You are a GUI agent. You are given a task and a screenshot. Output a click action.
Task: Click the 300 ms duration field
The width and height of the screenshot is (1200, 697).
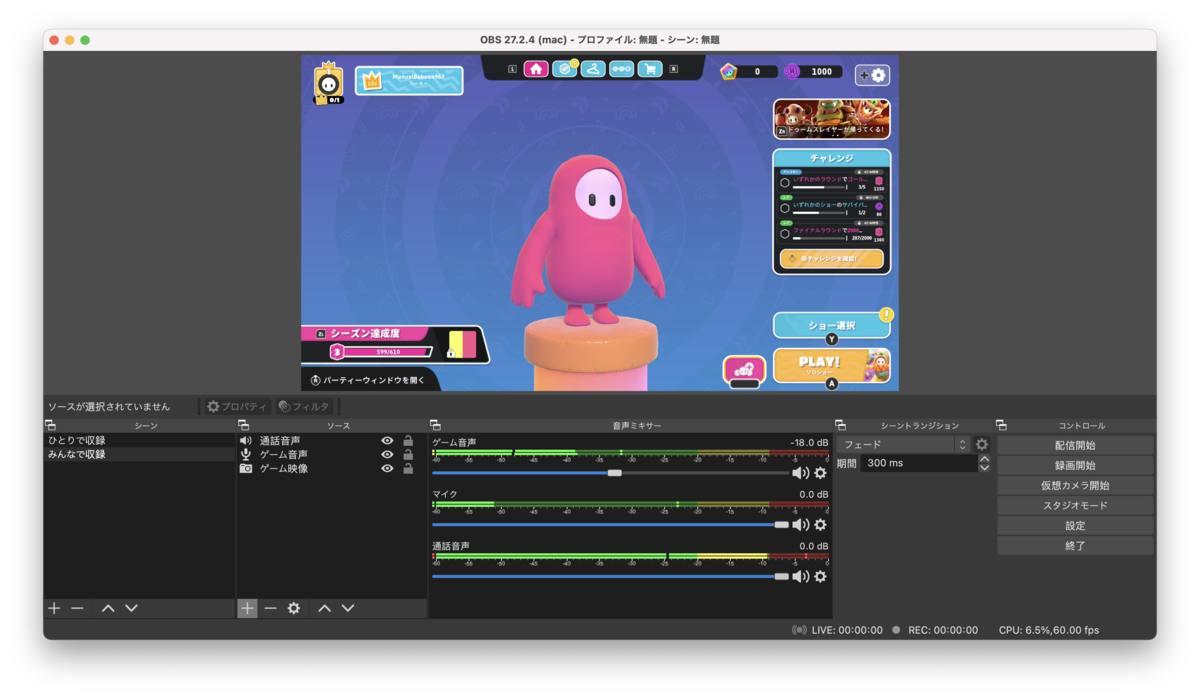(x=919, y=464)
